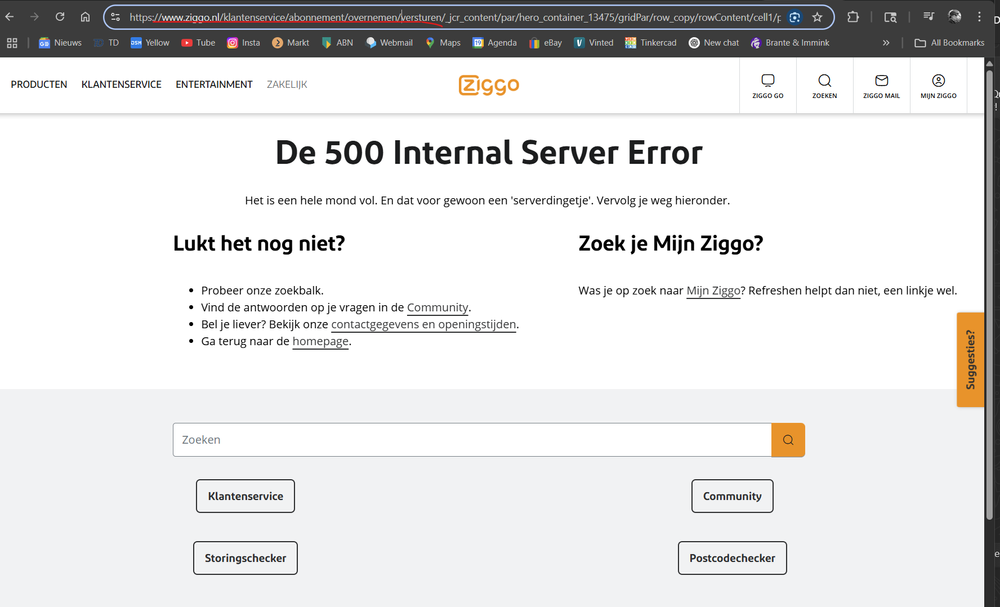Open the Maps bookmark
Image resolution: width=1000 pixels, height=607 pixels.
pyautogui.click(x=443, y=43)
